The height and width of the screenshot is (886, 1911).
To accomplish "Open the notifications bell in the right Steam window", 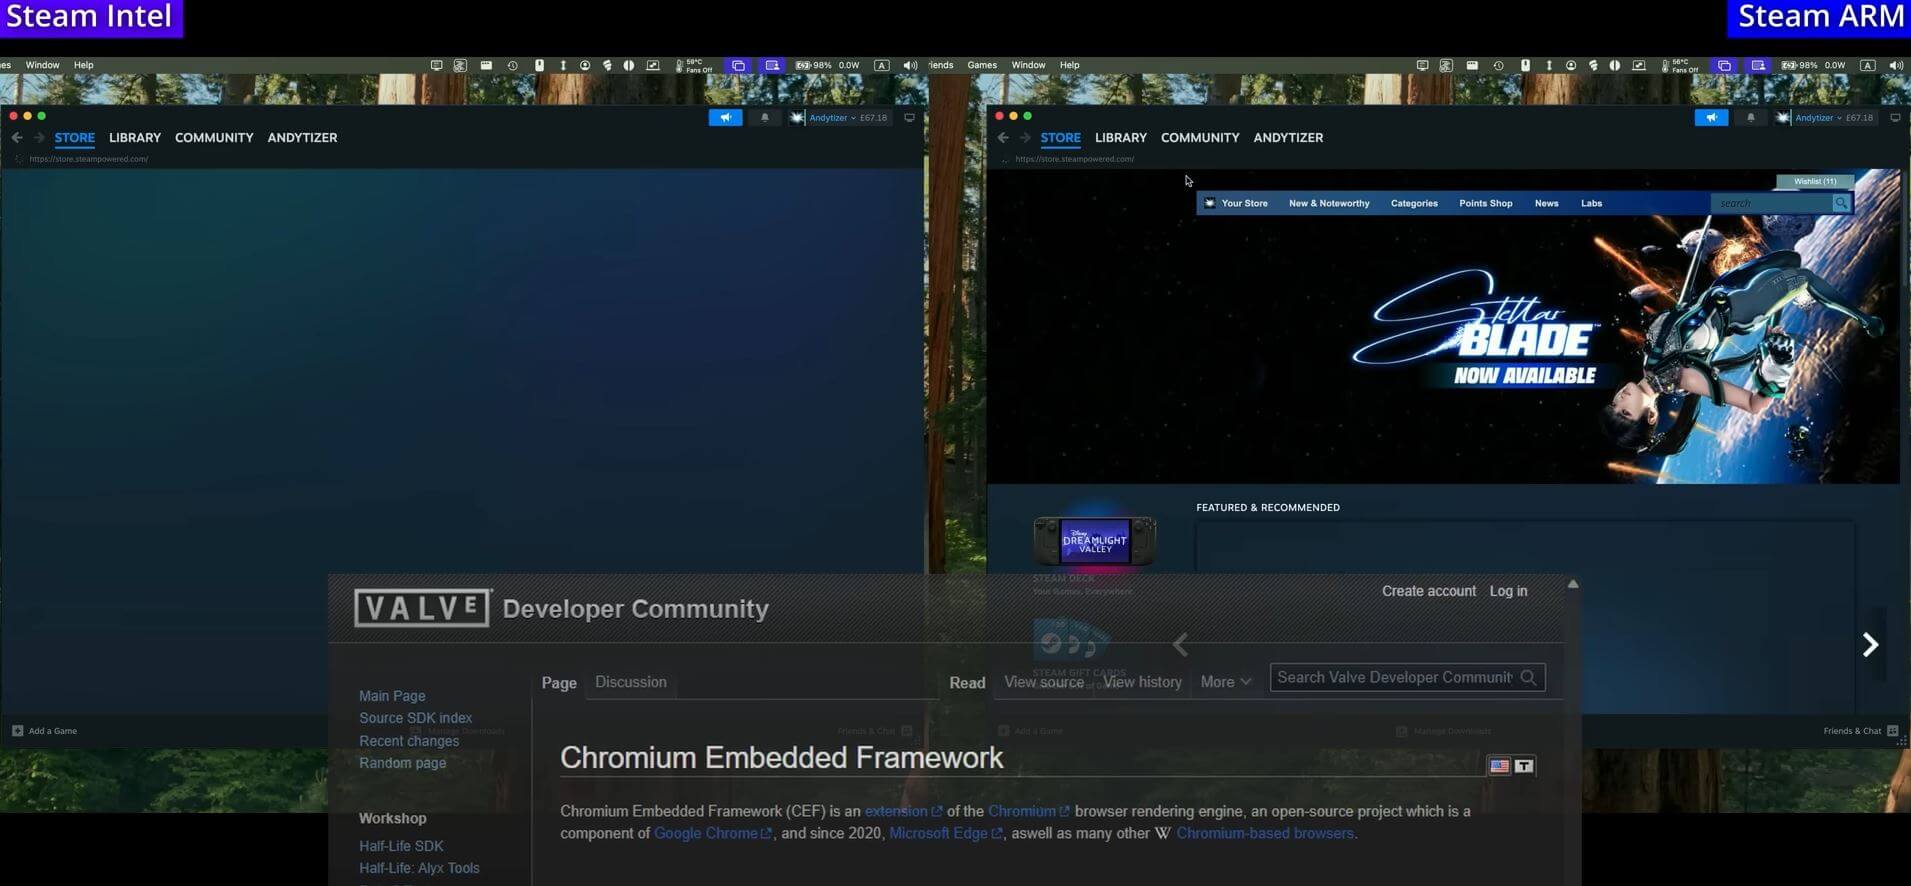I will point(1751,118).
